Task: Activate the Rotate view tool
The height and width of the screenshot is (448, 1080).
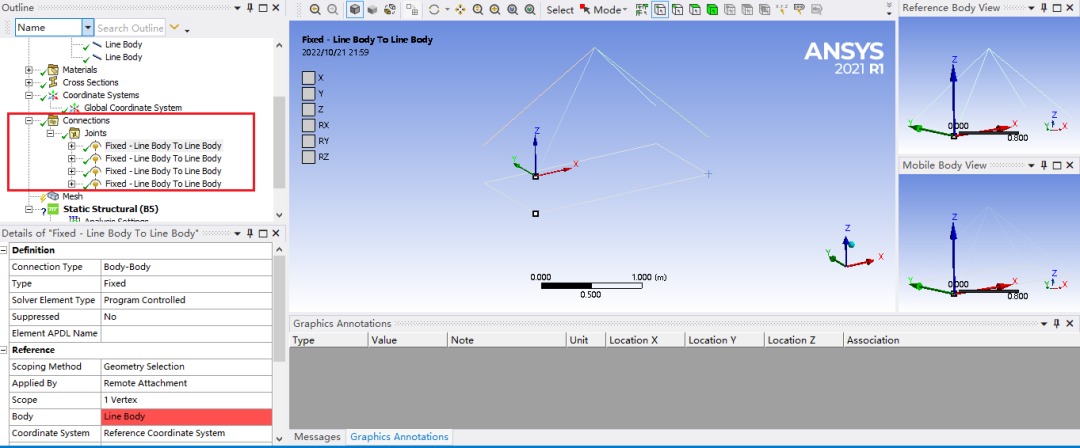Action: point(434,10)
